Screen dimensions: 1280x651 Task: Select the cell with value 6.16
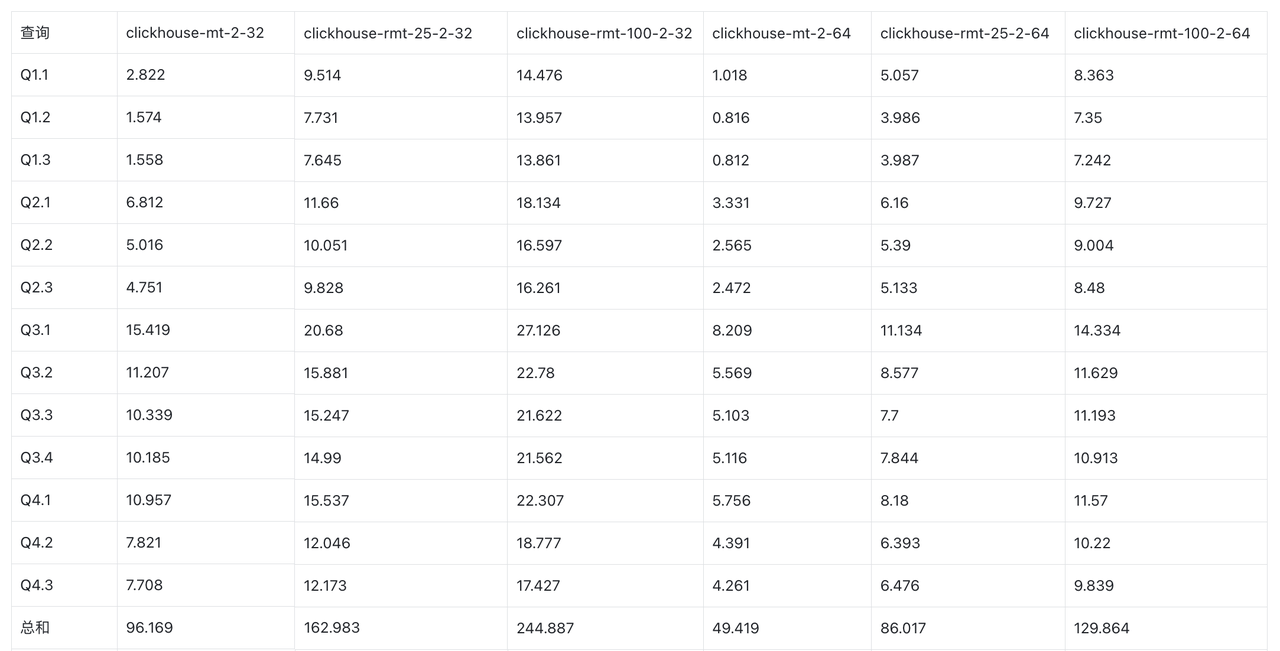point(894,202)
